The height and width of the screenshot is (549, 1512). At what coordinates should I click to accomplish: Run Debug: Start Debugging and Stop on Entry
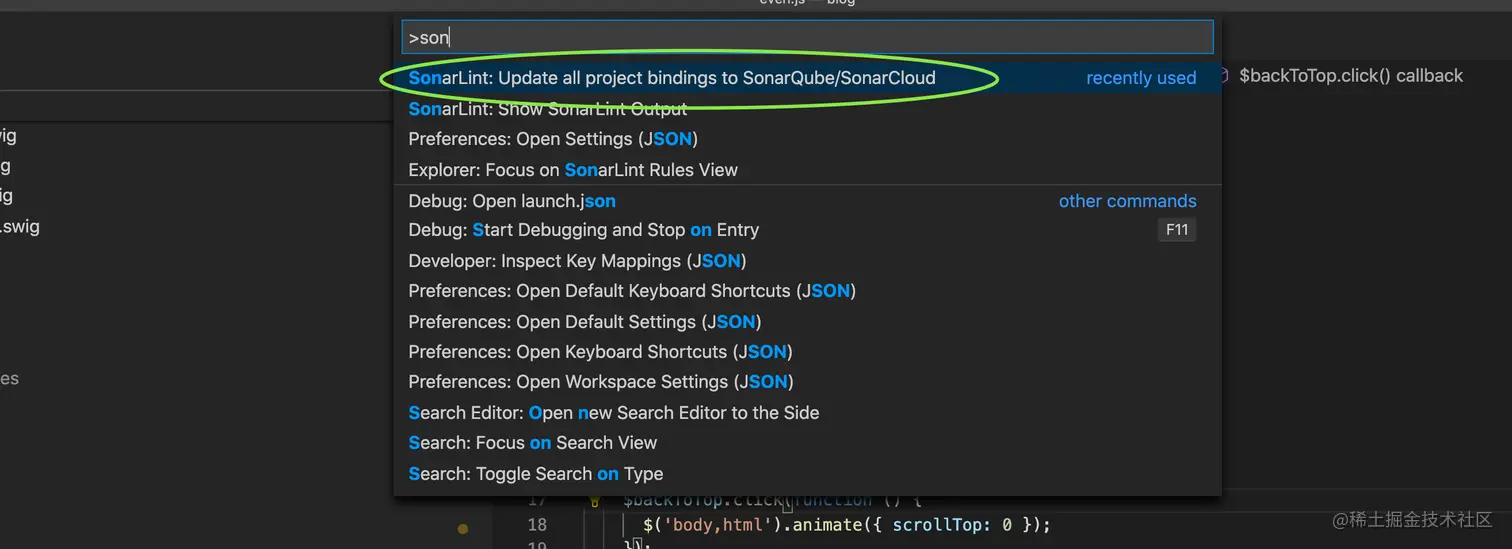(807, 230)
